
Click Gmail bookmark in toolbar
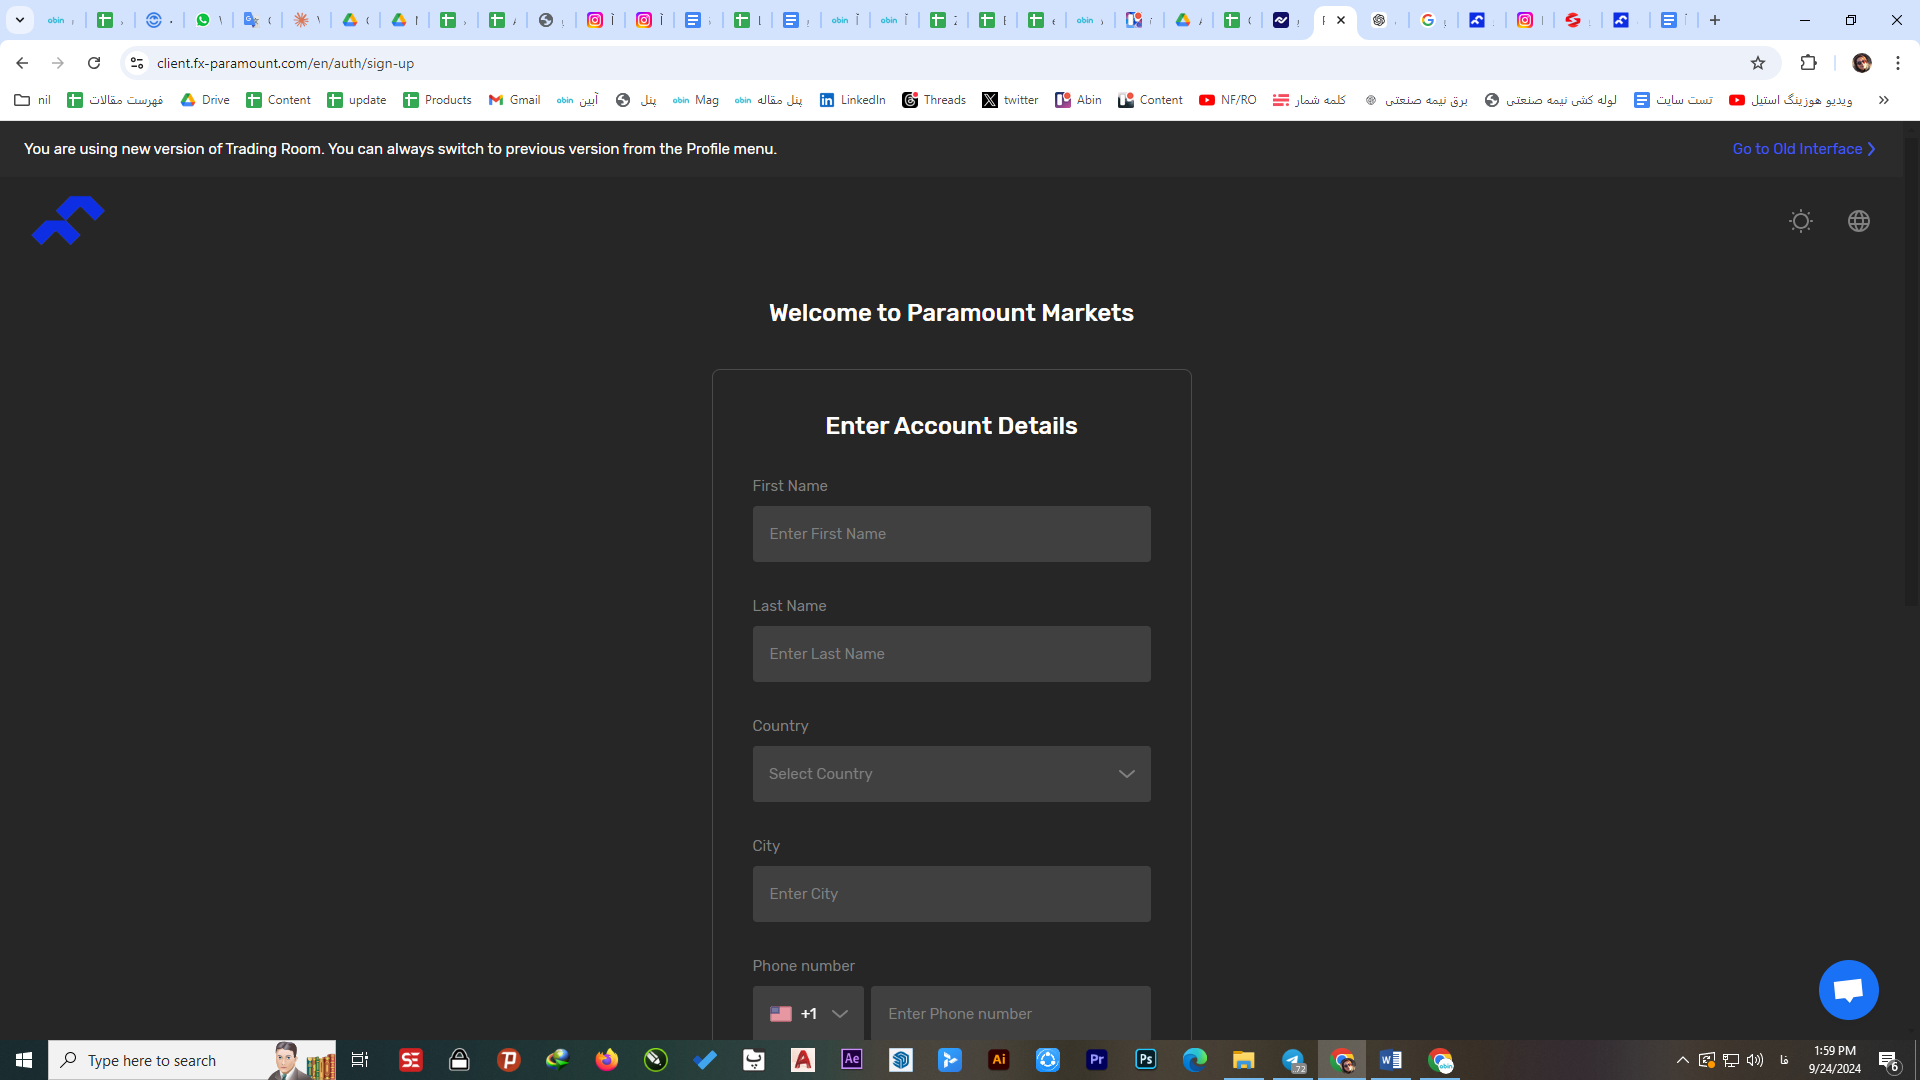point(514,99)
